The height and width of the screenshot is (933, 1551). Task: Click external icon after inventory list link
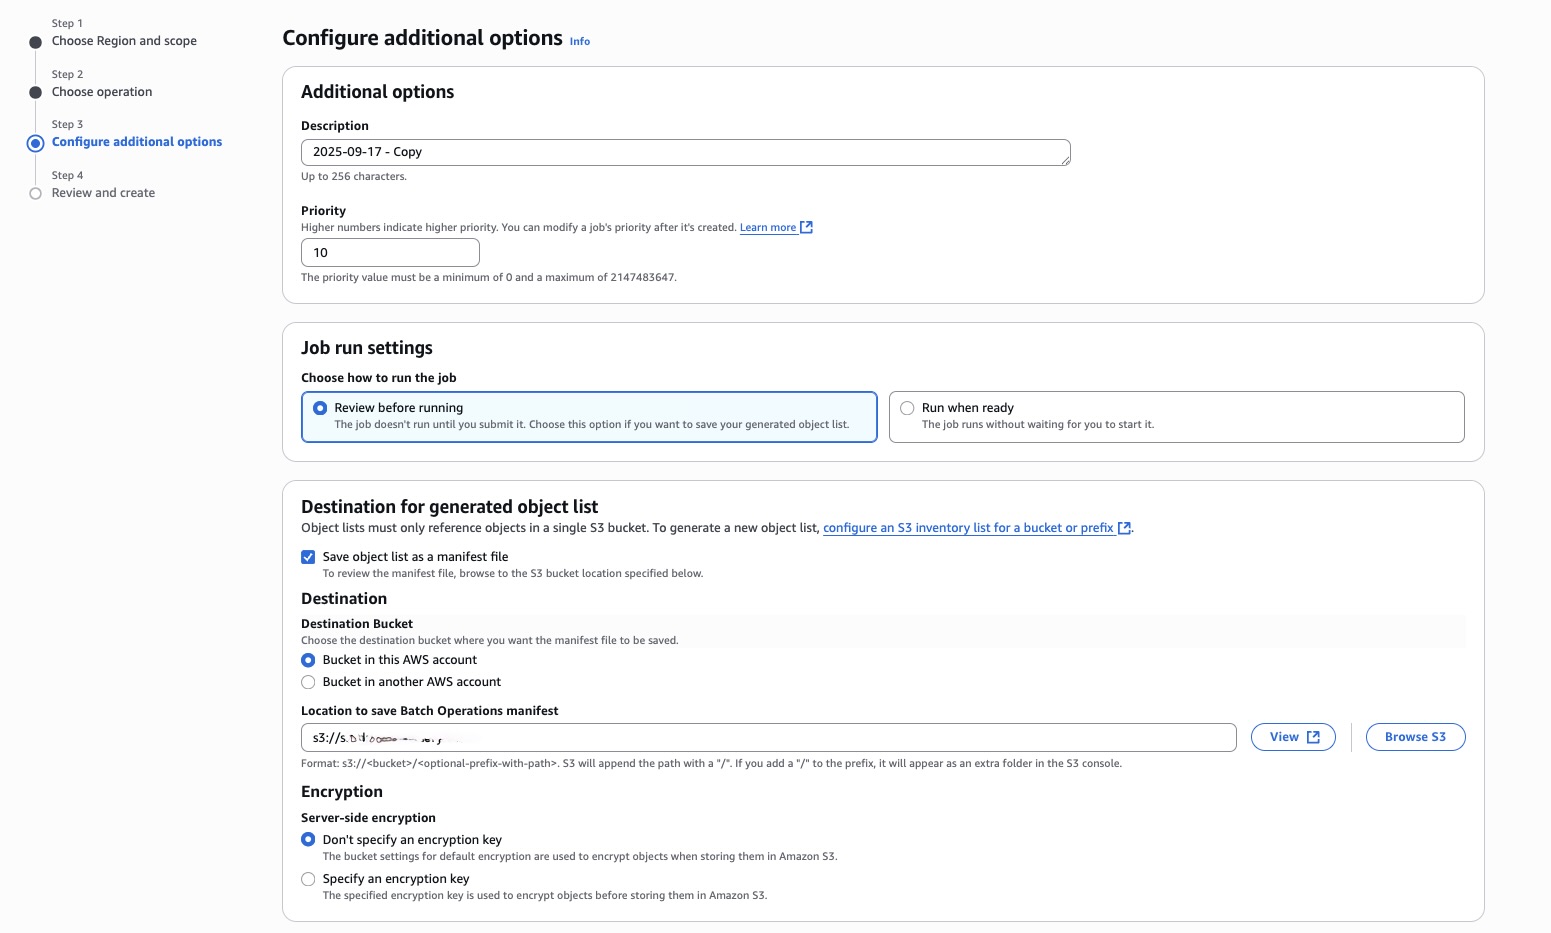[x=1124, y=528]
